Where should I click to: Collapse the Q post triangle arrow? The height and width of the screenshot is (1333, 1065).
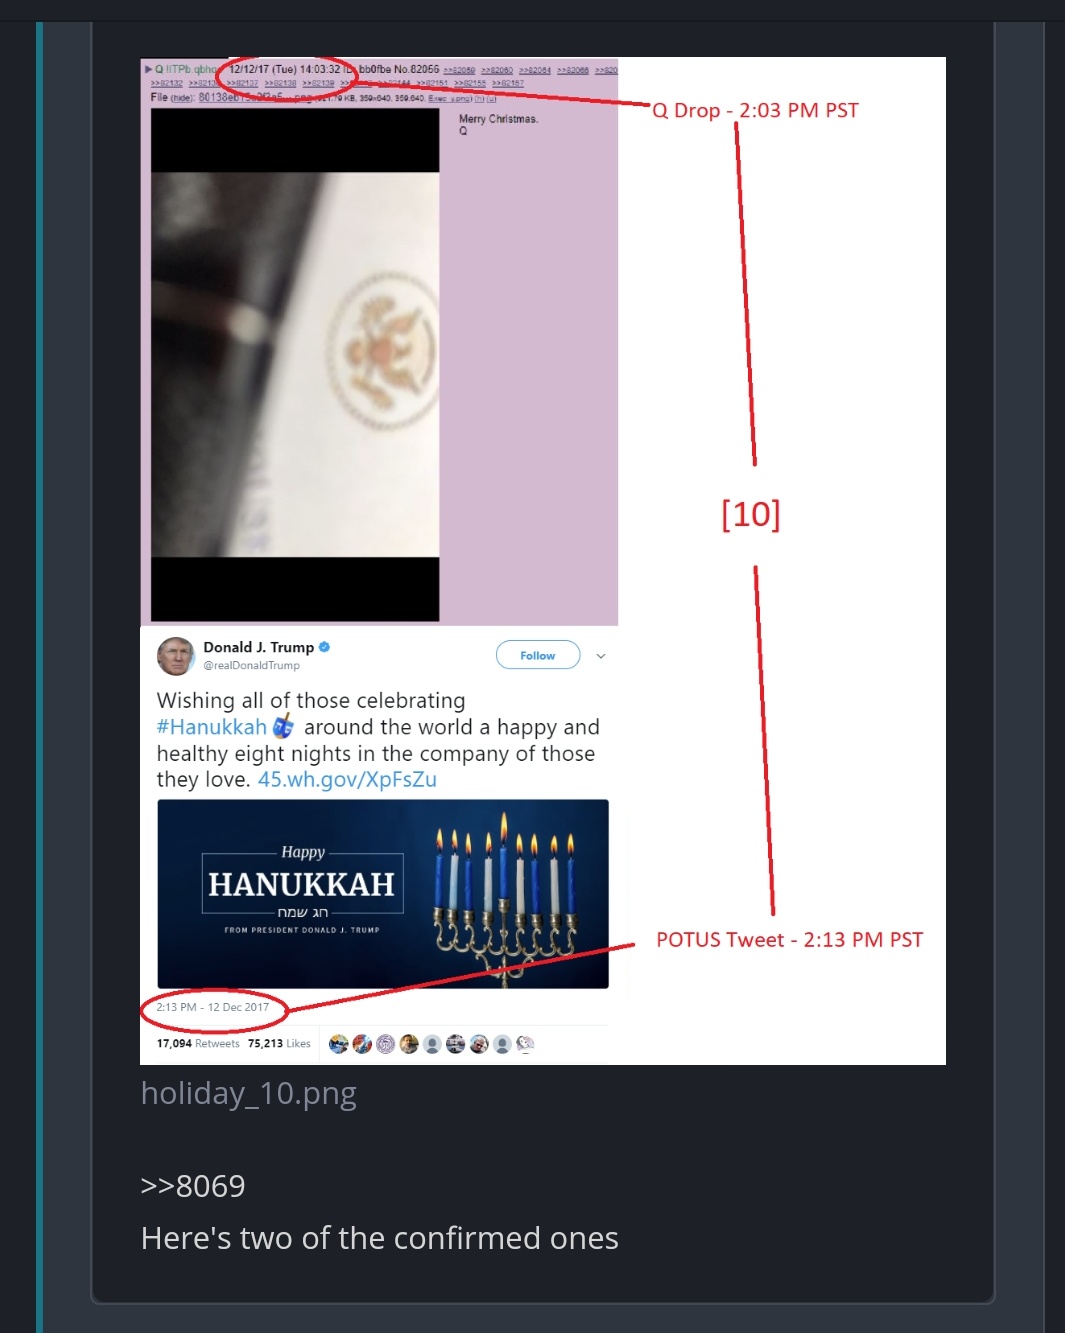(x=149, y=69)
